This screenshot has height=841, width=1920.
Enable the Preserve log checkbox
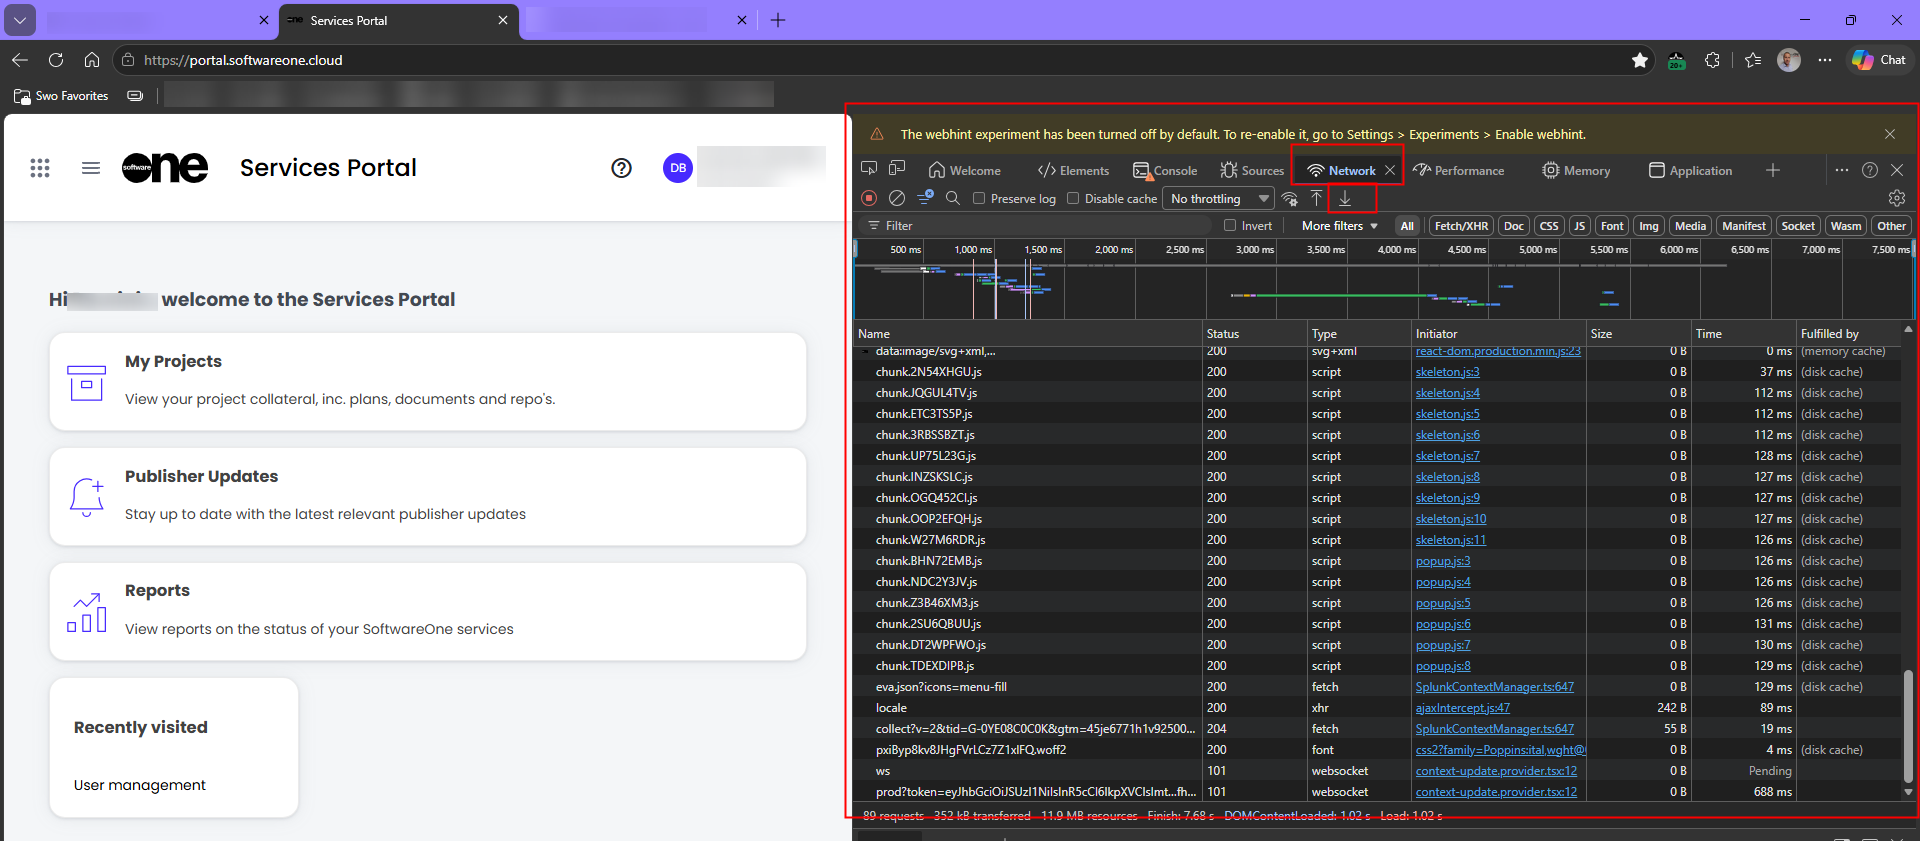pyautogui.click(x=979, y=198)
